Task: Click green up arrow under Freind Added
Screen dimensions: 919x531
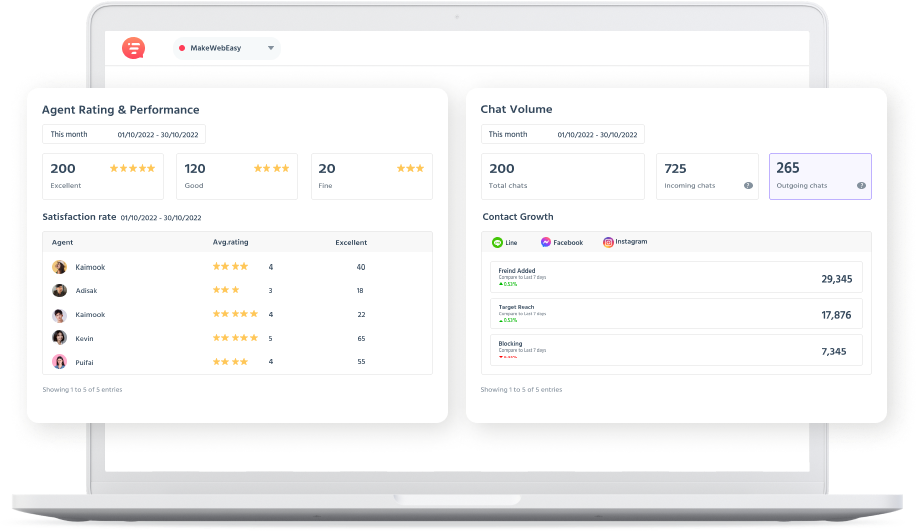Action: pyautogui.click(x=501, y=284)
